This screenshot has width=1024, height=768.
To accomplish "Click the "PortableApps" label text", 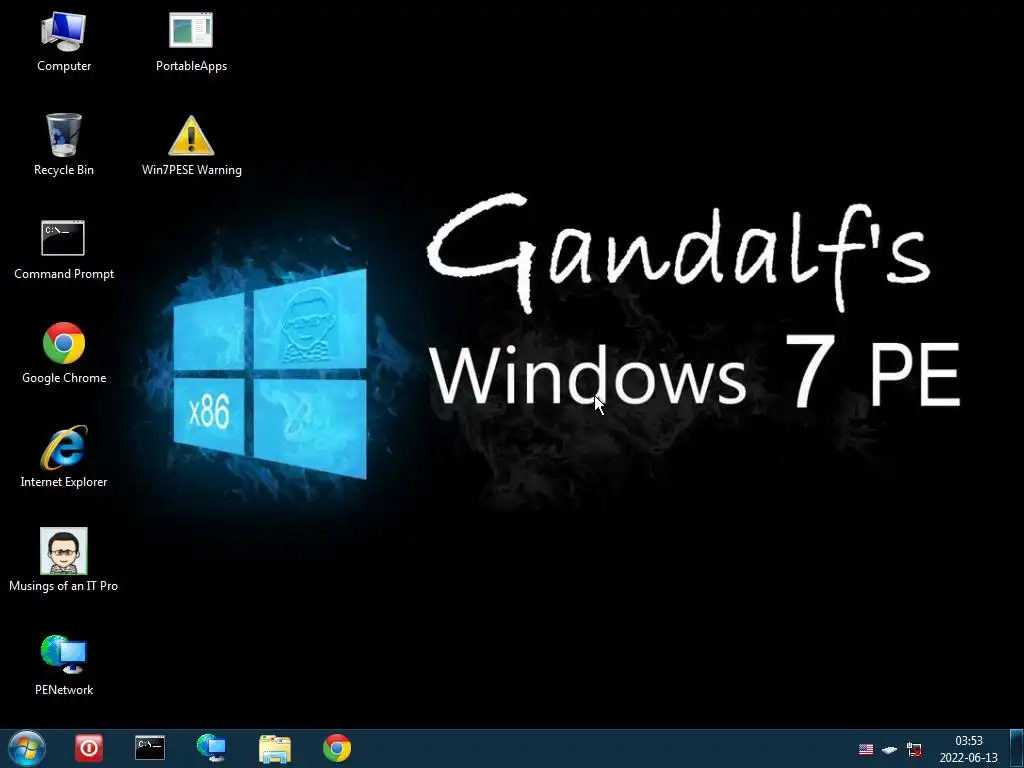I will point(191,66).
